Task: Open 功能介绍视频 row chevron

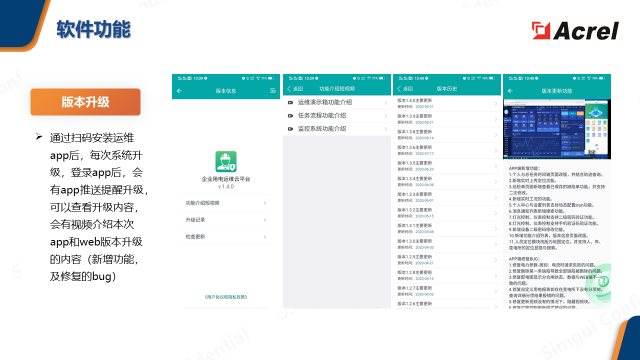Action: (x=265, y=203)
